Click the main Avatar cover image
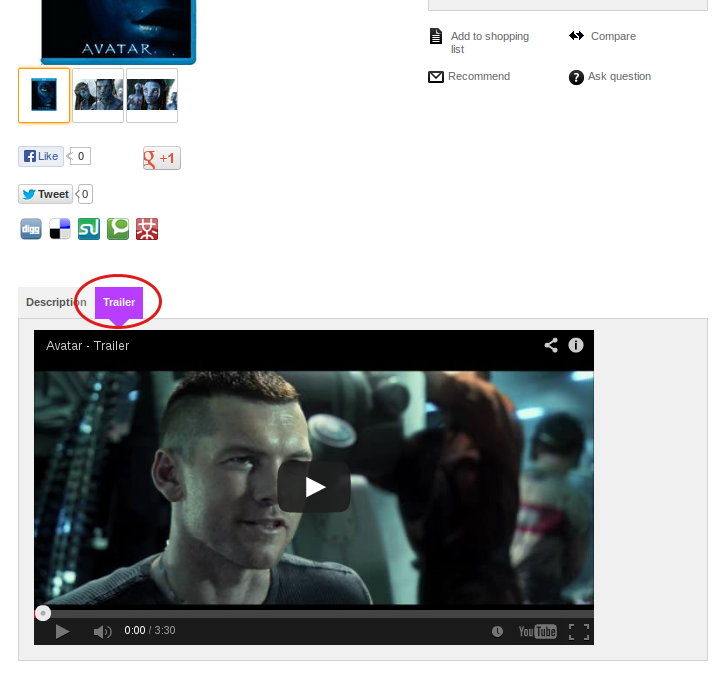This screenshot has height=673, width=720. pos(118,30)
